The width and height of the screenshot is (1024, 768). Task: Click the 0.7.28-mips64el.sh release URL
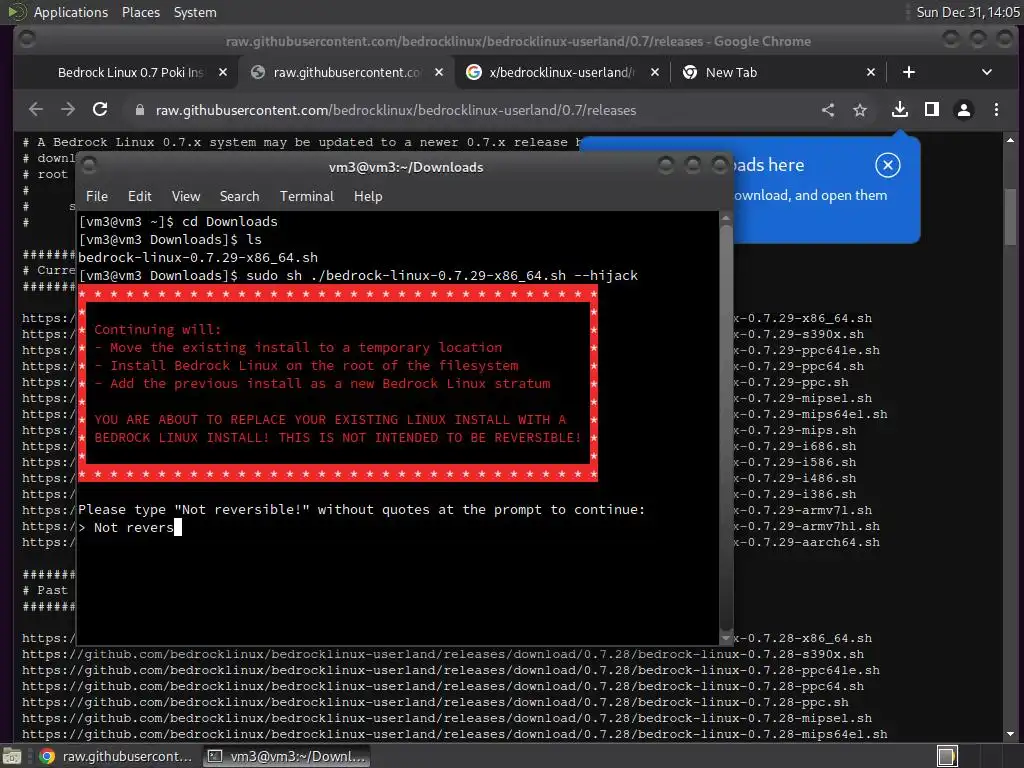click(x=455, y=734)
